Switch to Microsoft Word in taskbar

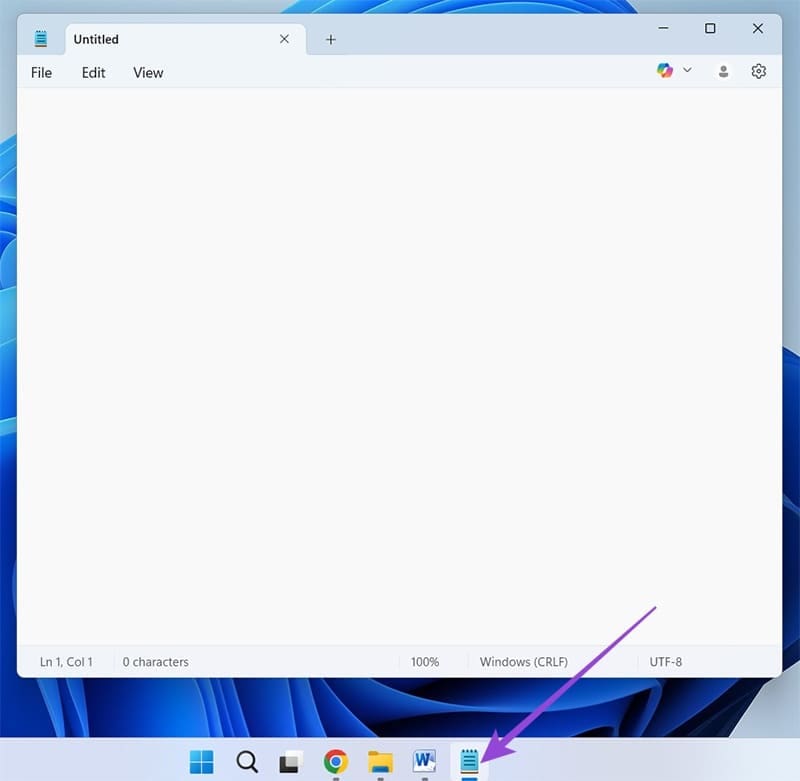(x=425, y=762)
